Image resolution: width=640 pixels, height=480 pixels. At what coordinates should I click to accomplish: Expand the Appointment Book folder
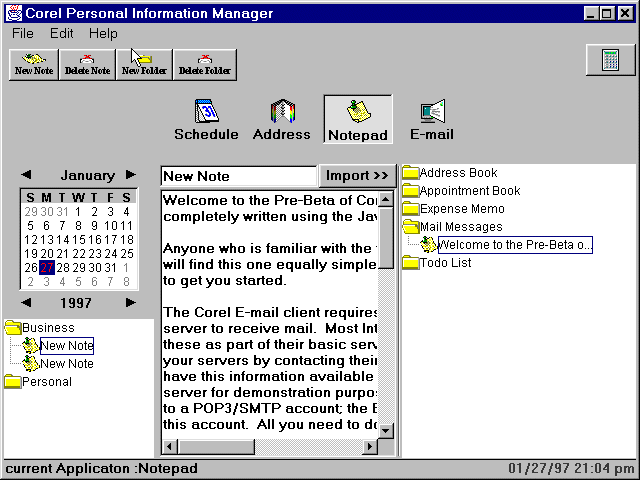(x=411, y=191)
